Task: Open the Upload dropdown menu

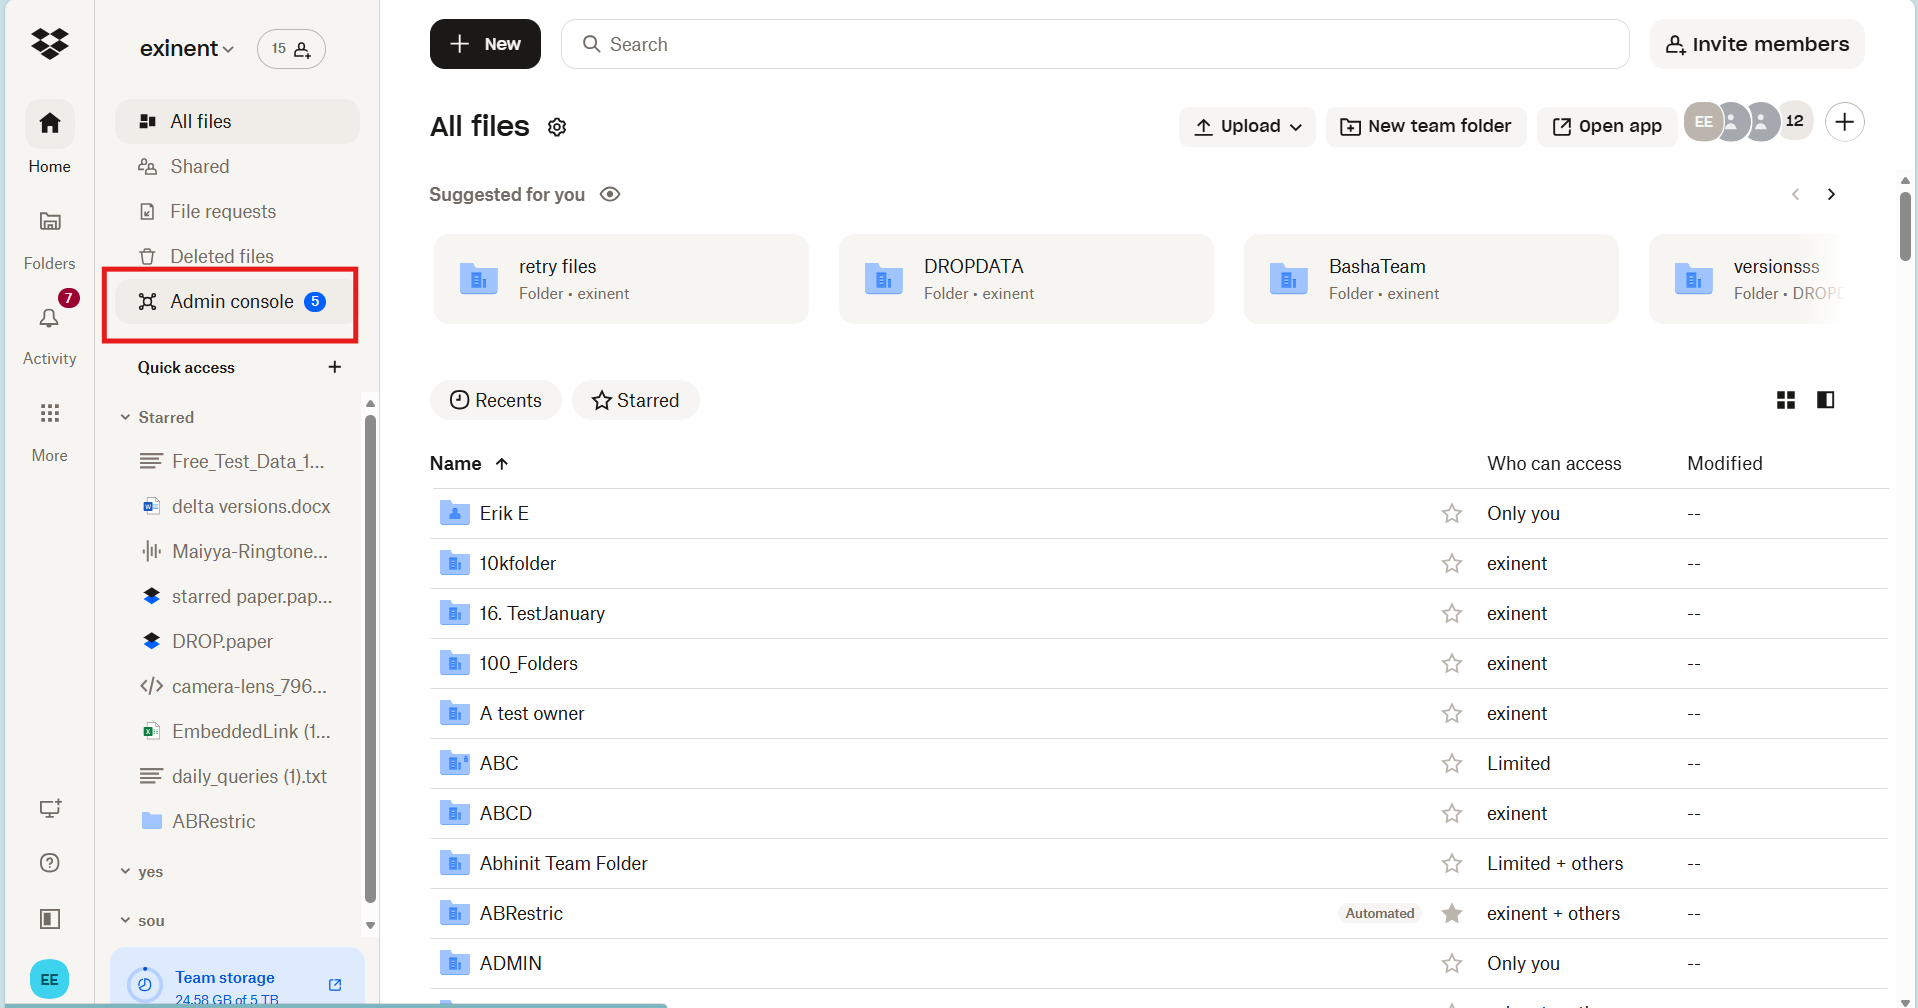Action: [1246, 126]
